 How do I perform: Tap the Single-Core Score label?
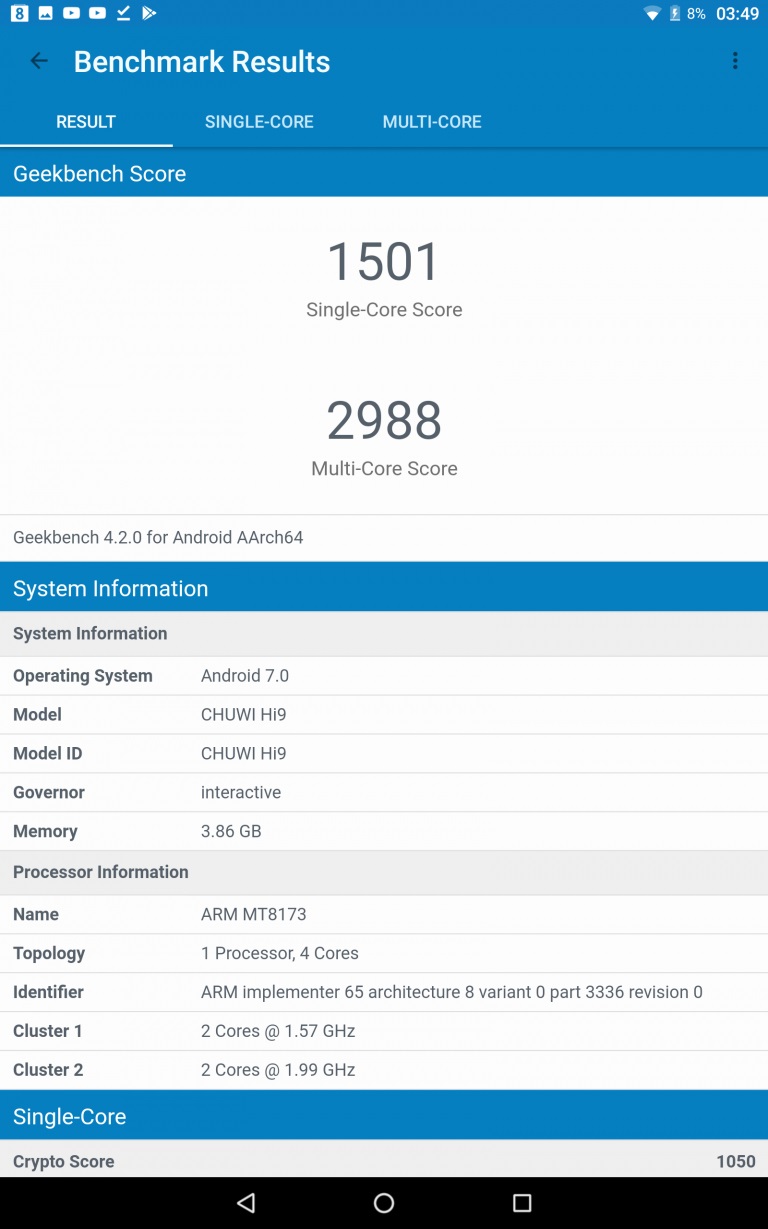coord(384,310)
